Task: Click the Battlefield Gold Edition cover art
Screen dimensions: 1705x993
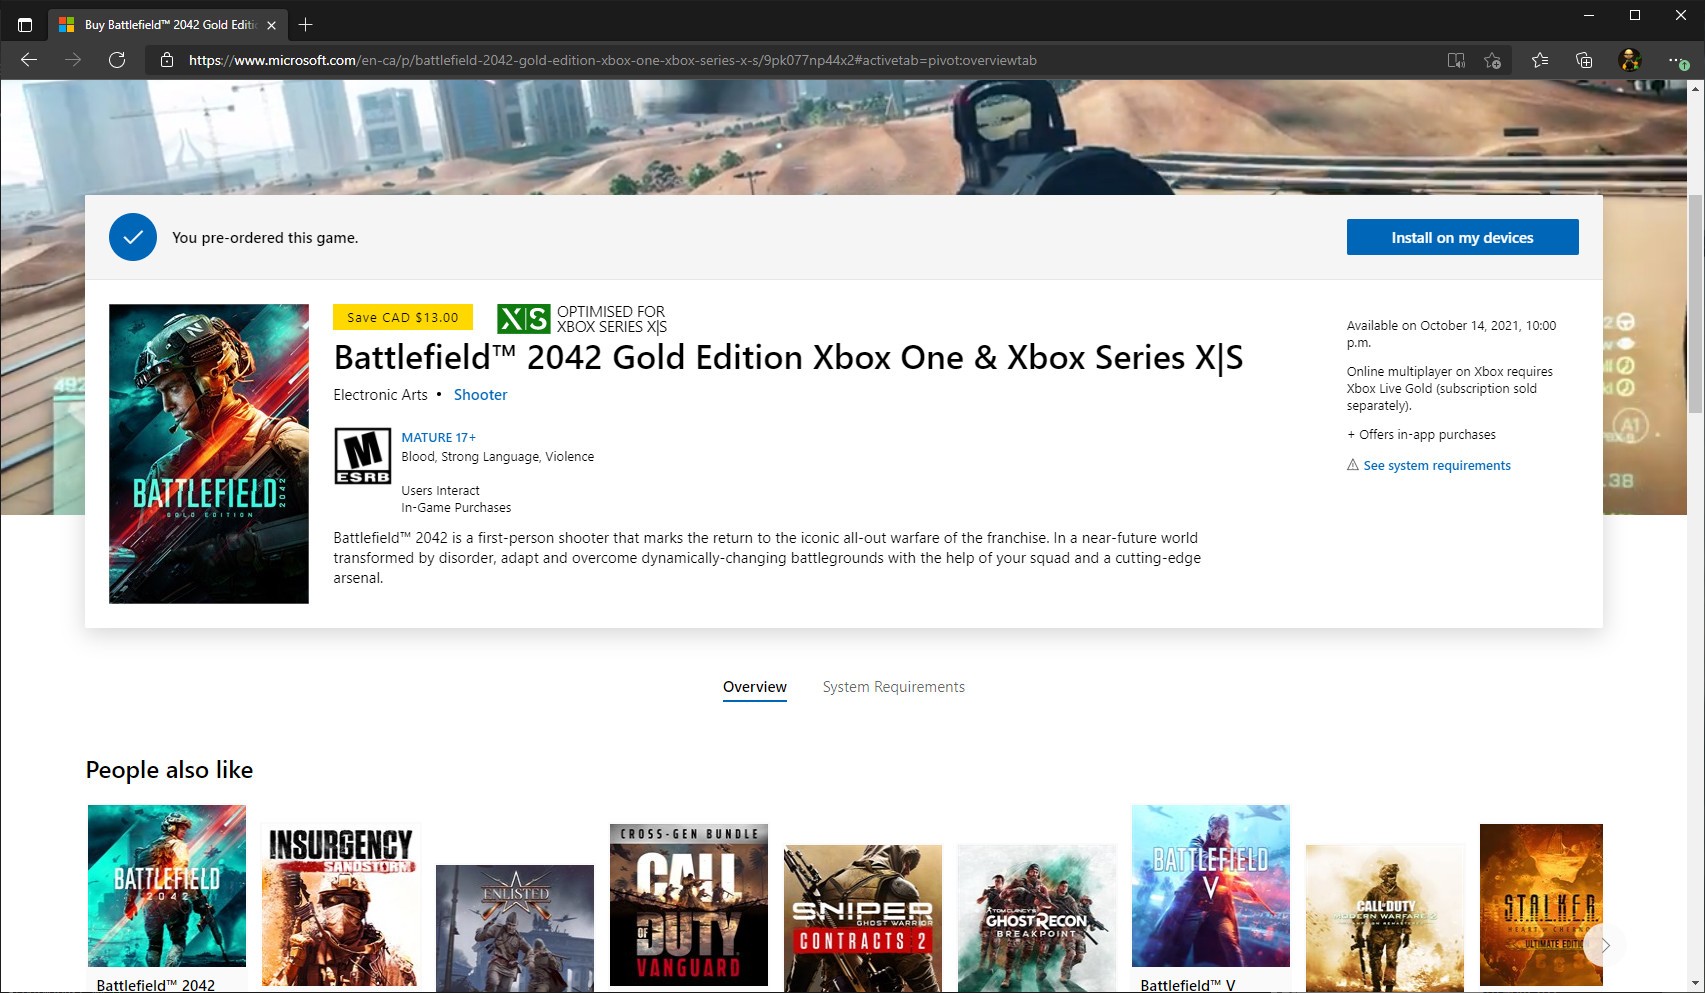Action: [x=209, y=454]
